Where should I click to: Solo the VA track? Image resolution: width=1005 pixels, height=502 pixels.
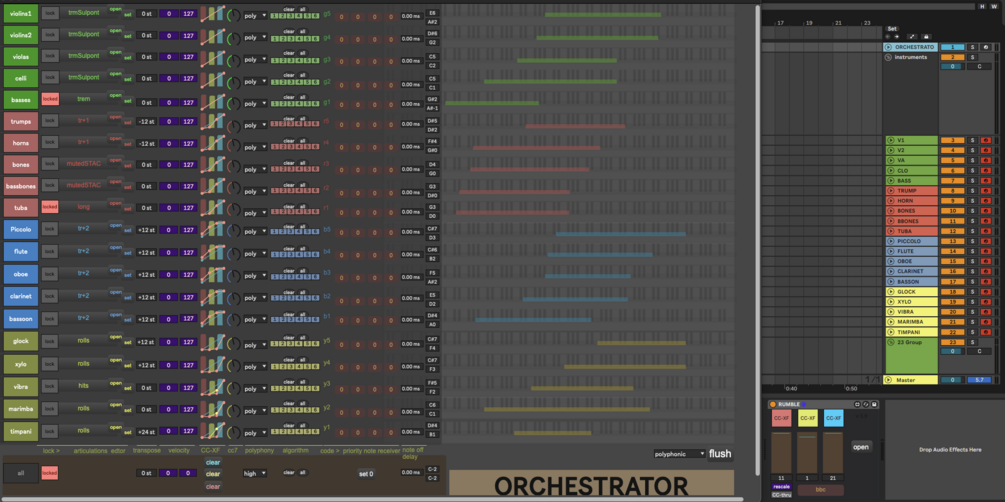pyautogui.click(x=972, y=160)
